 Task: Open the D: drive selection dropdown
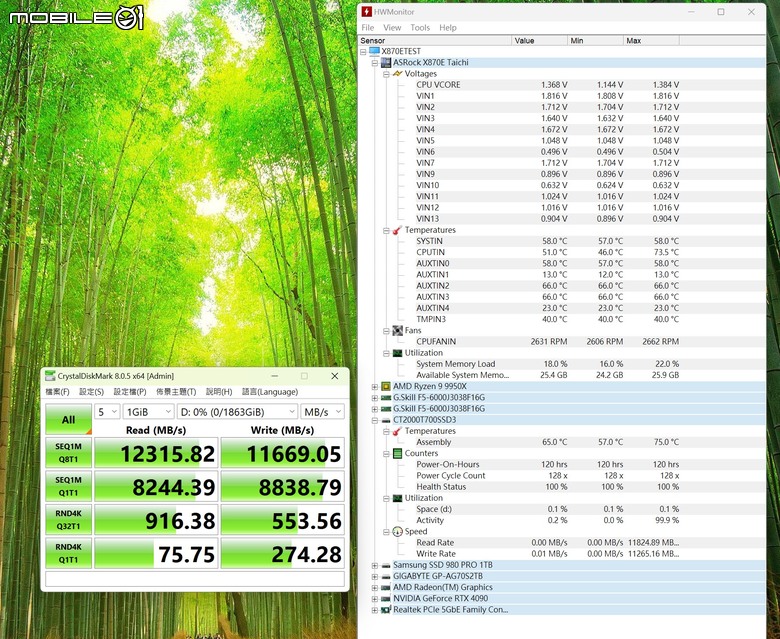[237, 412]
